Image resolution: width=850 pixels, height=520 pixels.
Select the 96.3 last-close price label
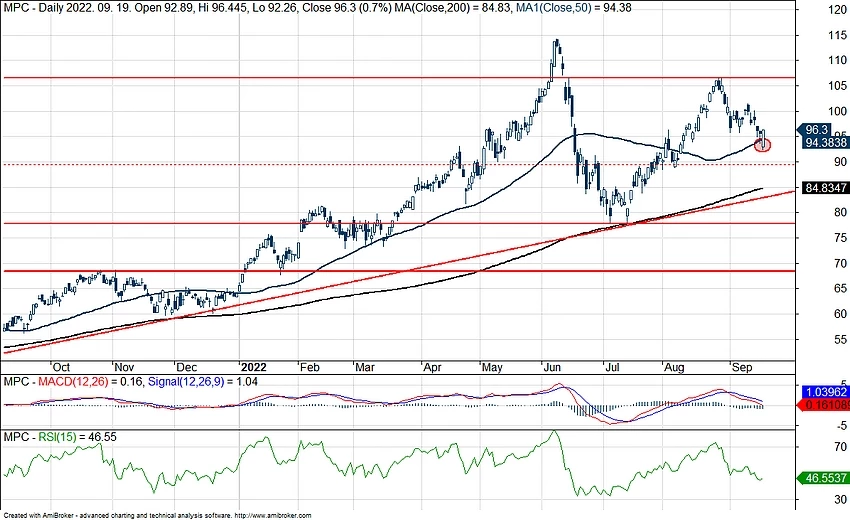coord(816,130)
